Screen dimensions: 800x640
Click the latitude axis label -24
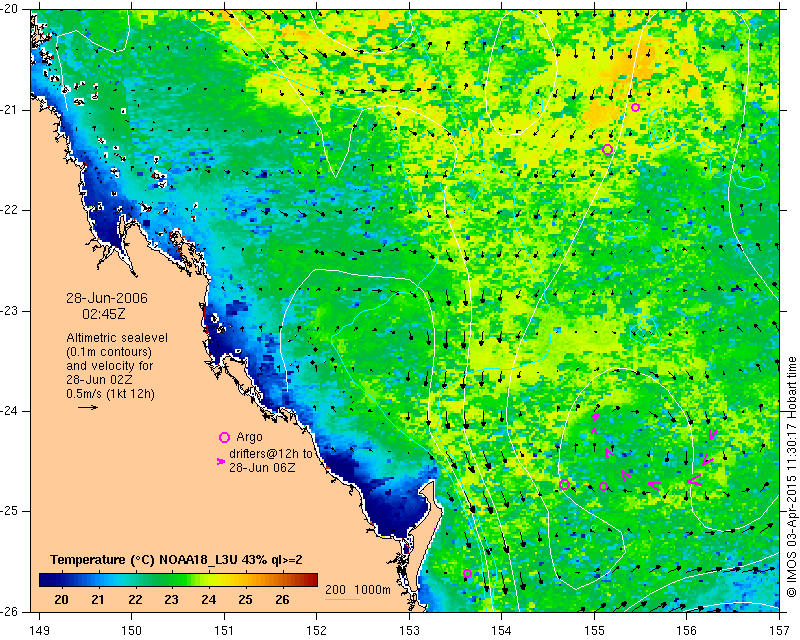(x=11, y=411)
